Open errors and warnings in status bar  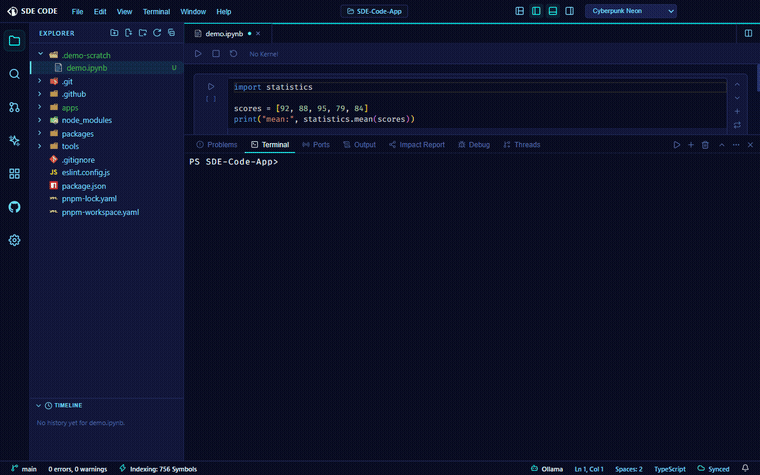[78, 469]
